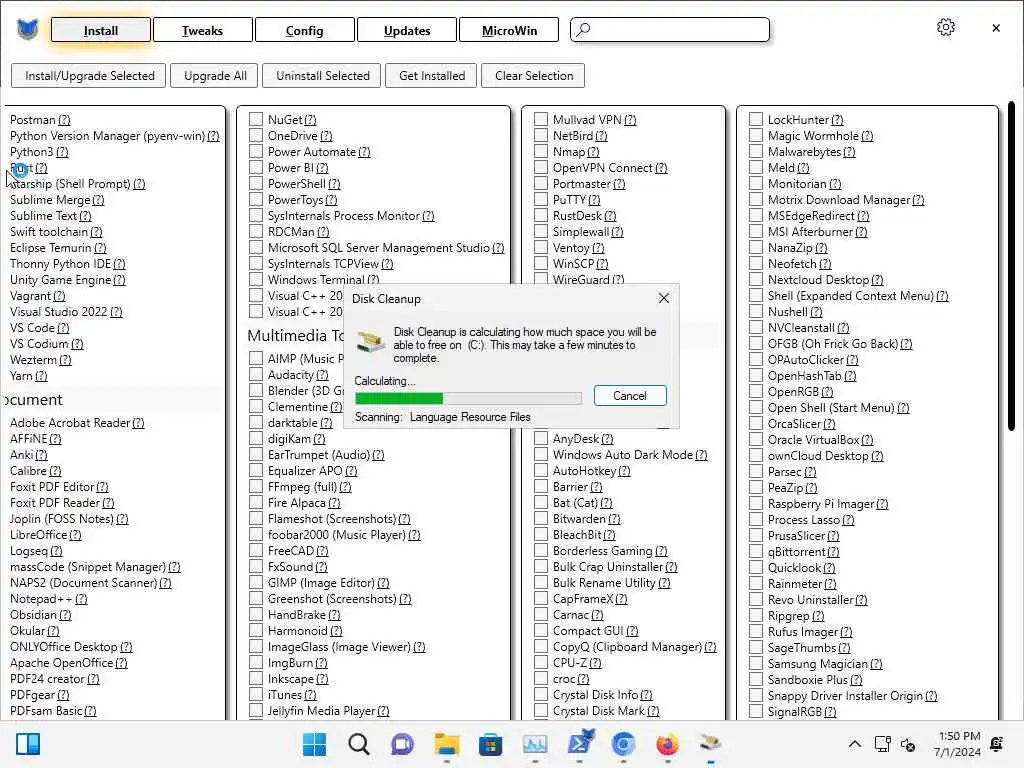The height and width of the screenshot is (768, 1024).
Task: Open the notification bell in the tray
Action: pyautogui.click(x=997, y=744)
